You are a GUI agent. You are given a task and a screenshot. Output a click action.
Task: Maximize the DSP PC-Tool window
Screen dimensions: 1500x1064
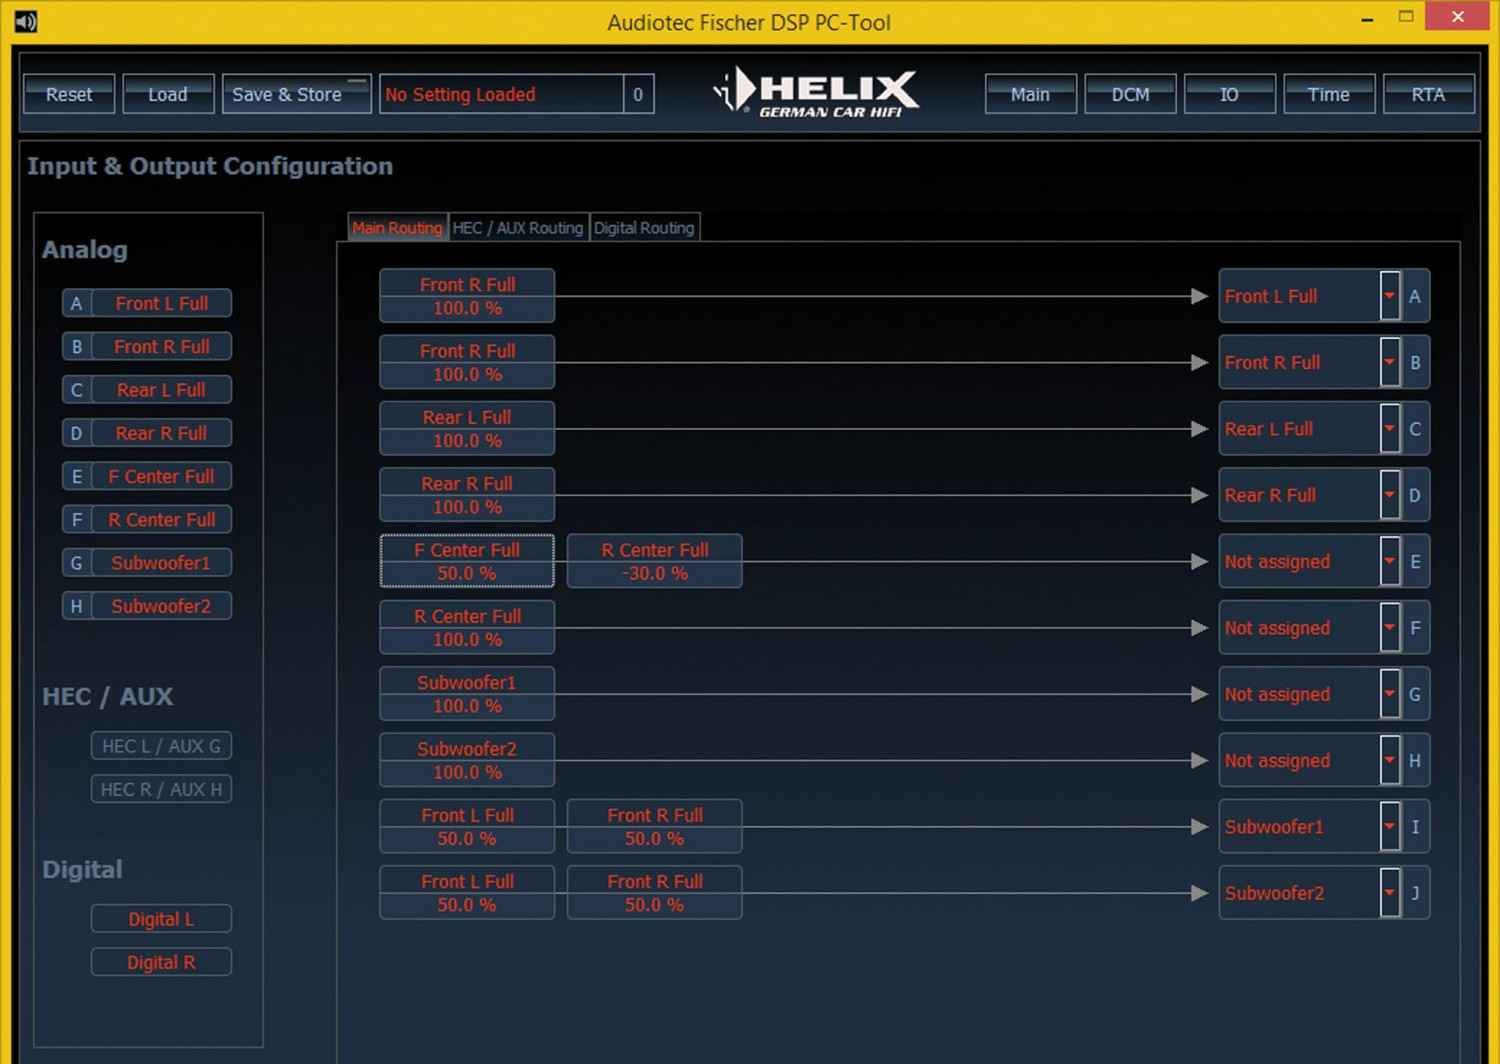[1406, 17]
